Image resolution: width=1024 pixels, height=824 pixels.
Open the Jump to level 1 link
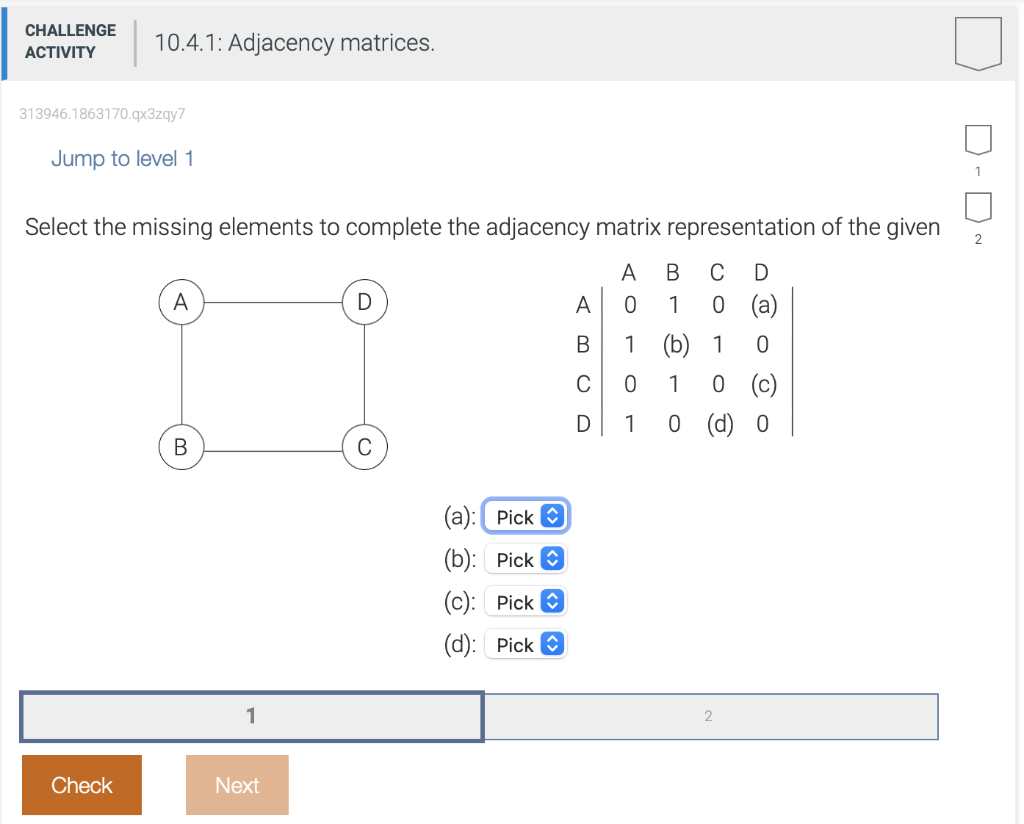122,158
